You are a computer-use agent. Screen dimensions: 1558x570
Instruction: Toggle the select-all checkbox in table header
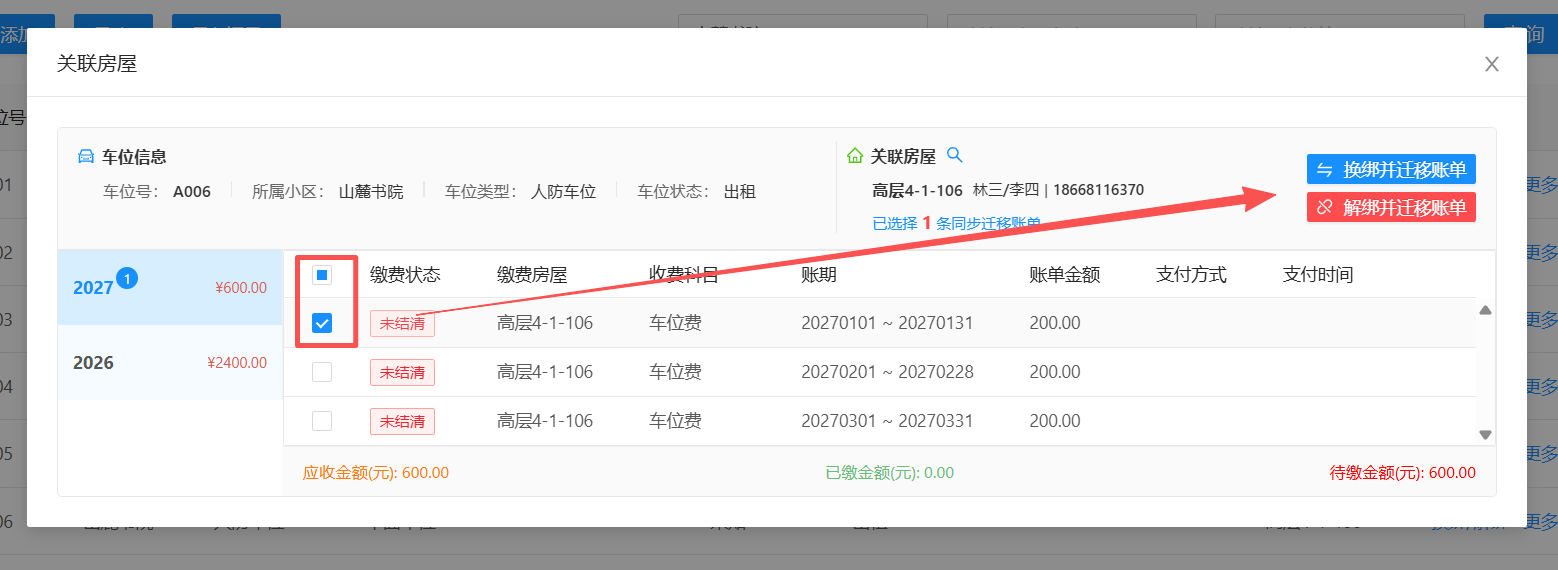click(322, 275)
